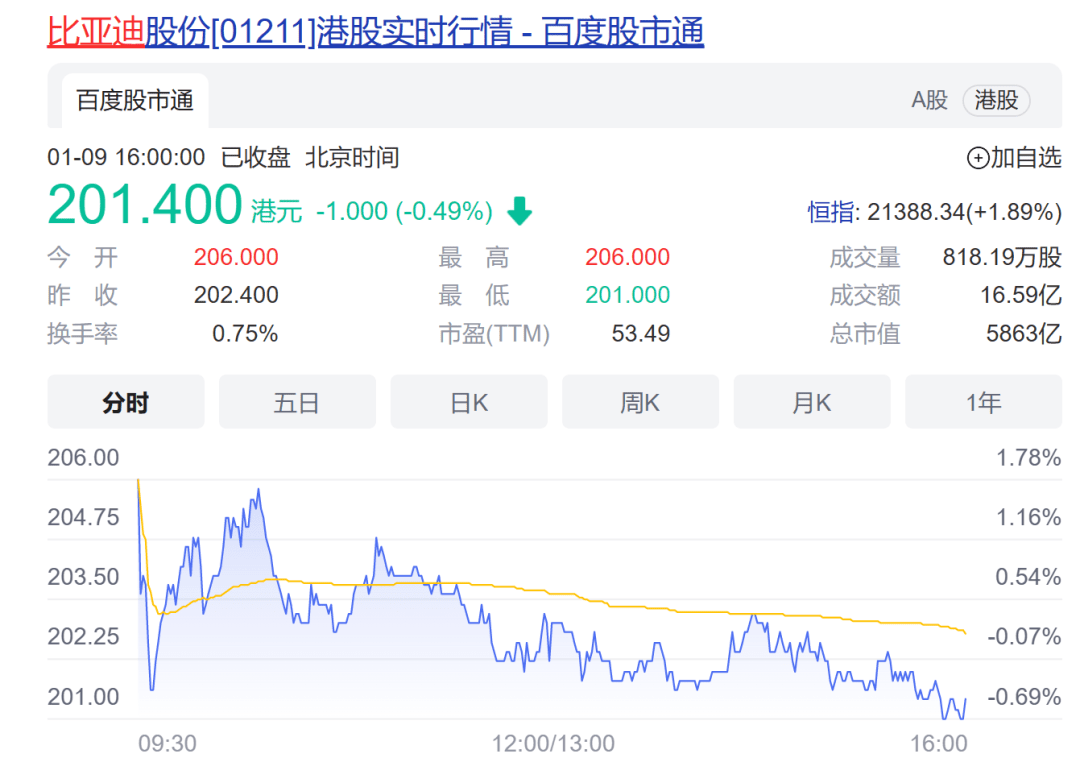Click the -0.07% percent axis label

1024,636
